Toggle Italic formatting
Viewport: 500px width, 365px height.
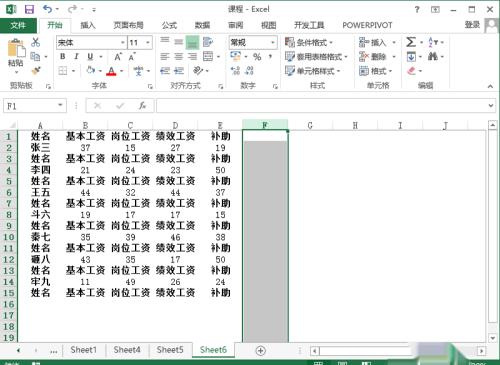pos(76,57)
